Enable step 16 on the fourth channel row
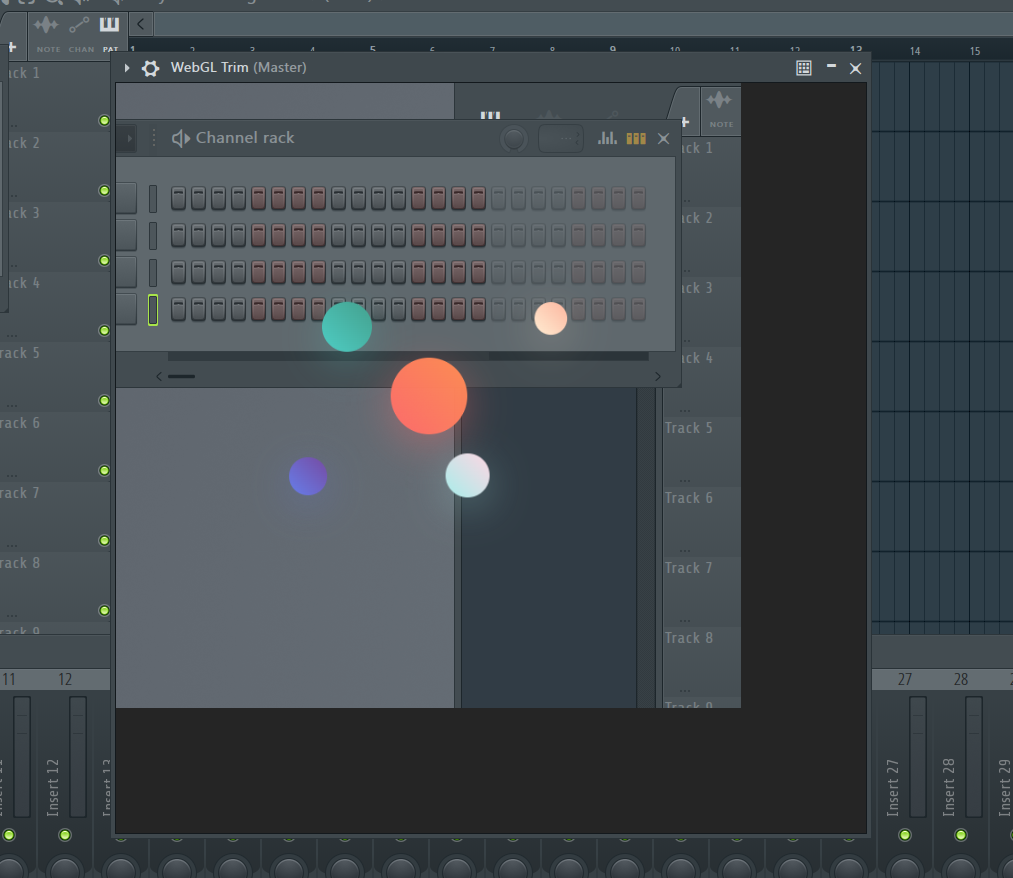This screenshot has width=1013, height=878. [x=478, y=310]
